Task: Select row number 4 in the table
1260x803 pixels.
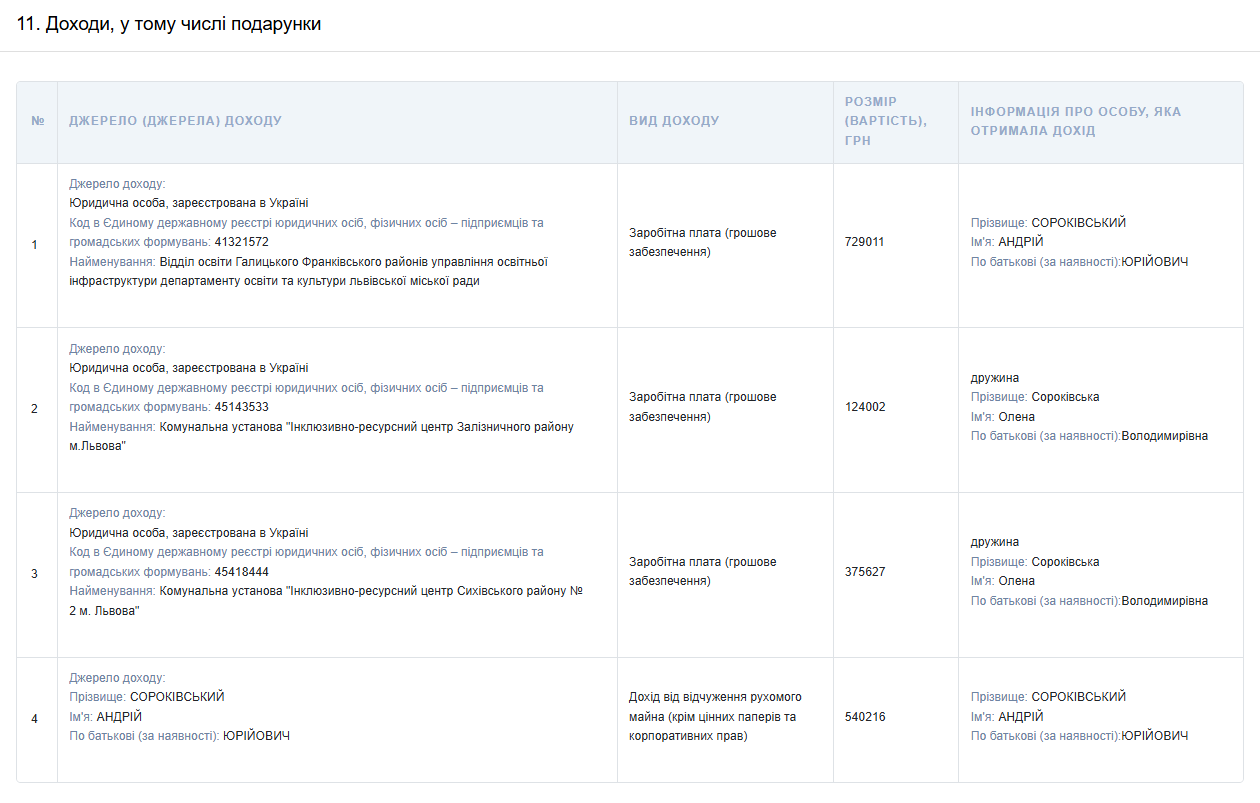Action: [x=35, y=719]
